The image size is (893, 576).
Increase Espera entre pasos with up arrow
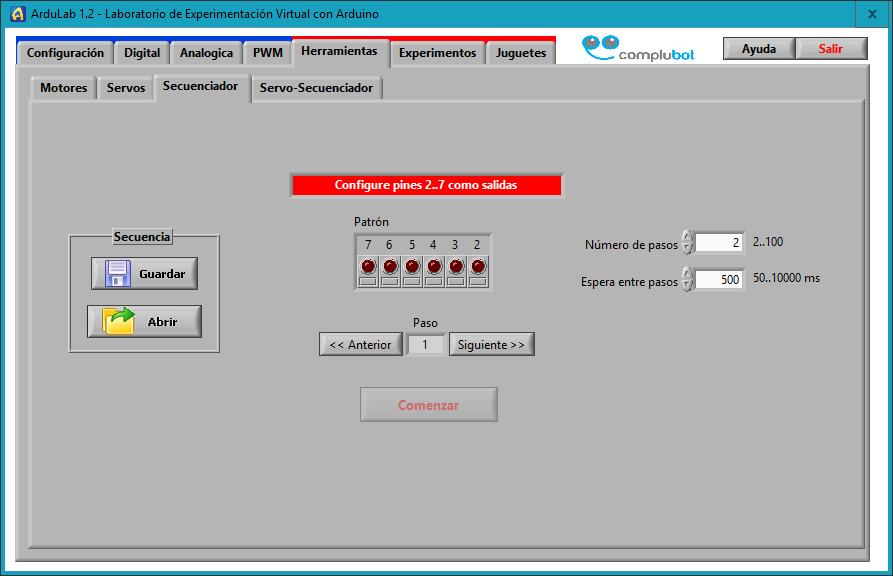[687, 274]
